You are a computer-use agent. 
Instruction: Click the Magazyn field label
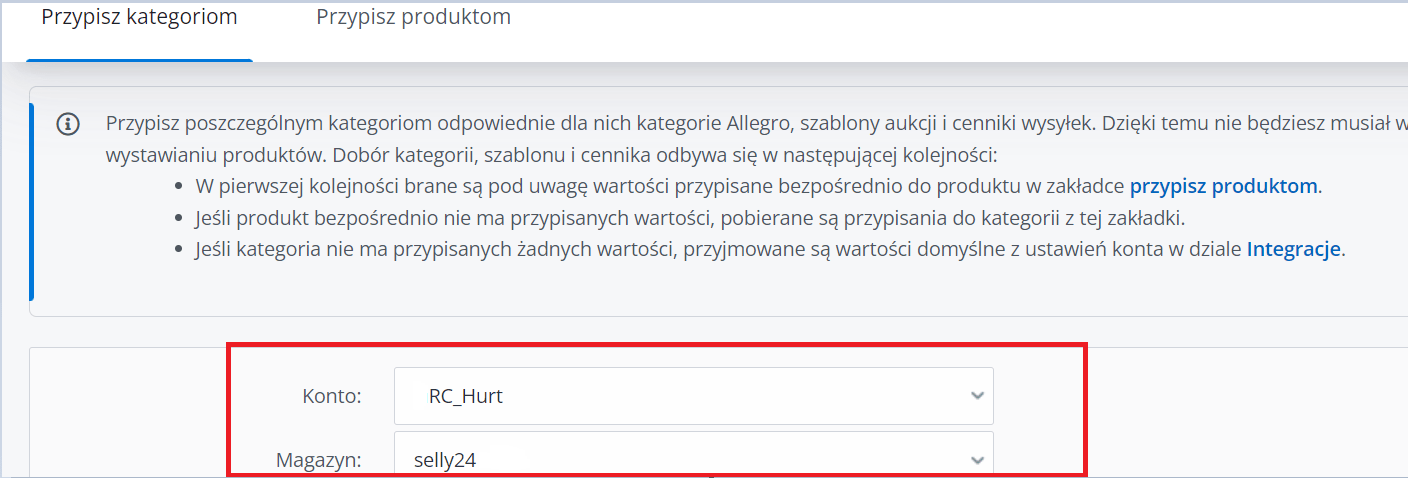click(318, 460)
